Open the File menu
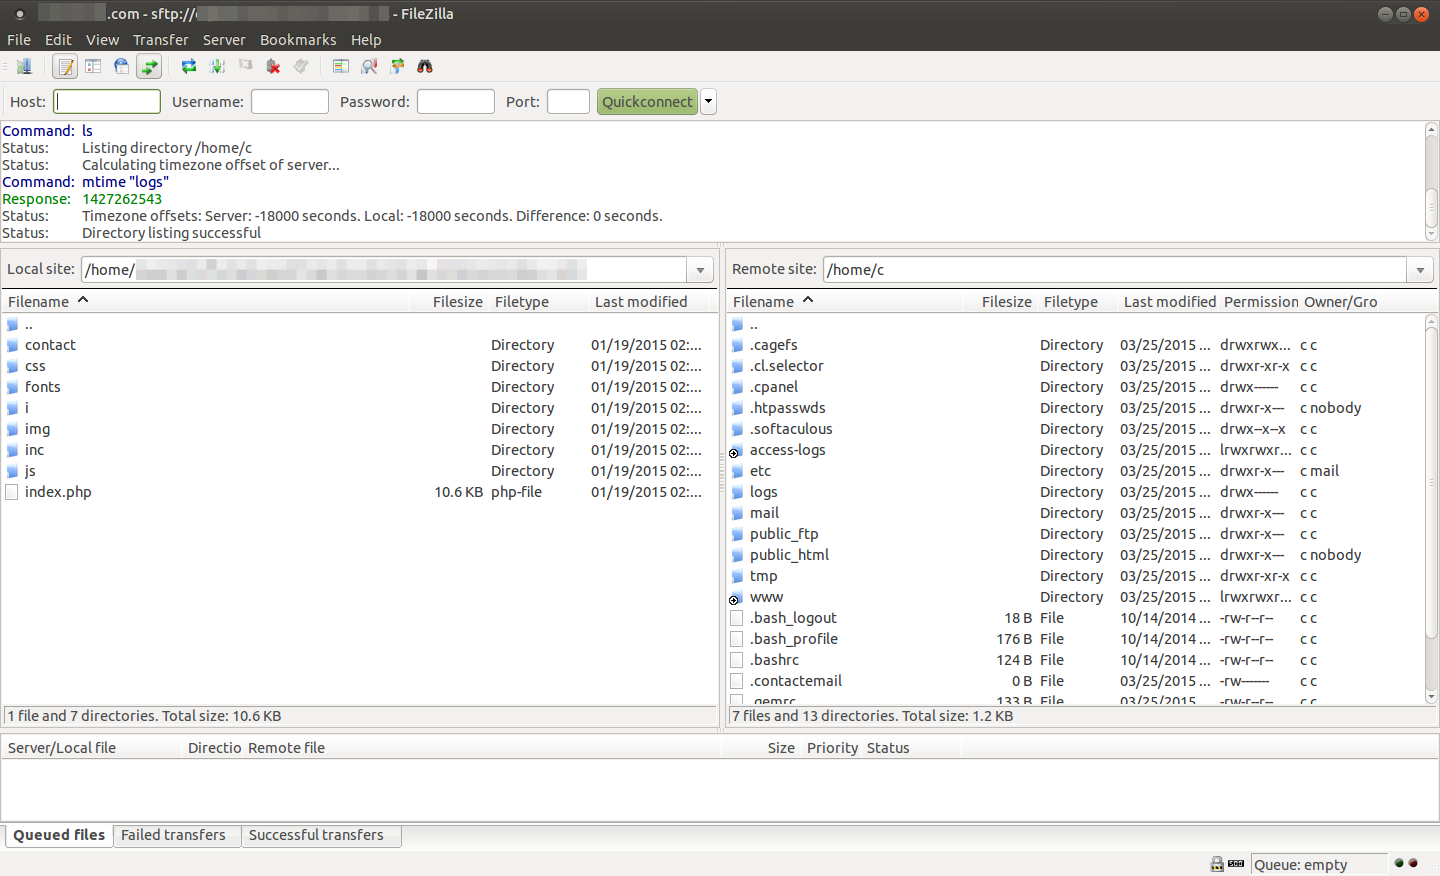This screenshot has width=1440, height=876. (19, 40)
